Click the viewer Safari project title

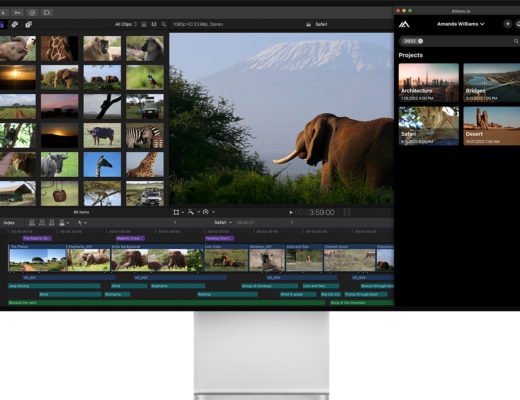point(321,24)
